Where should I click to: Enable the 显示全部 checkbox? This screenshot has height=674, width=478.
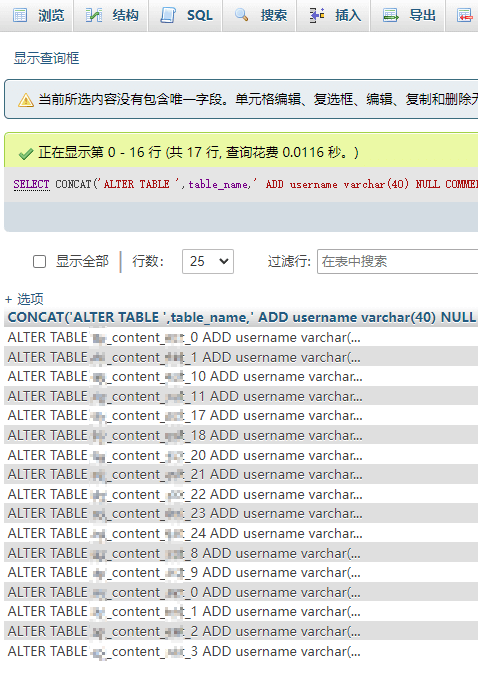click(40, 261)
